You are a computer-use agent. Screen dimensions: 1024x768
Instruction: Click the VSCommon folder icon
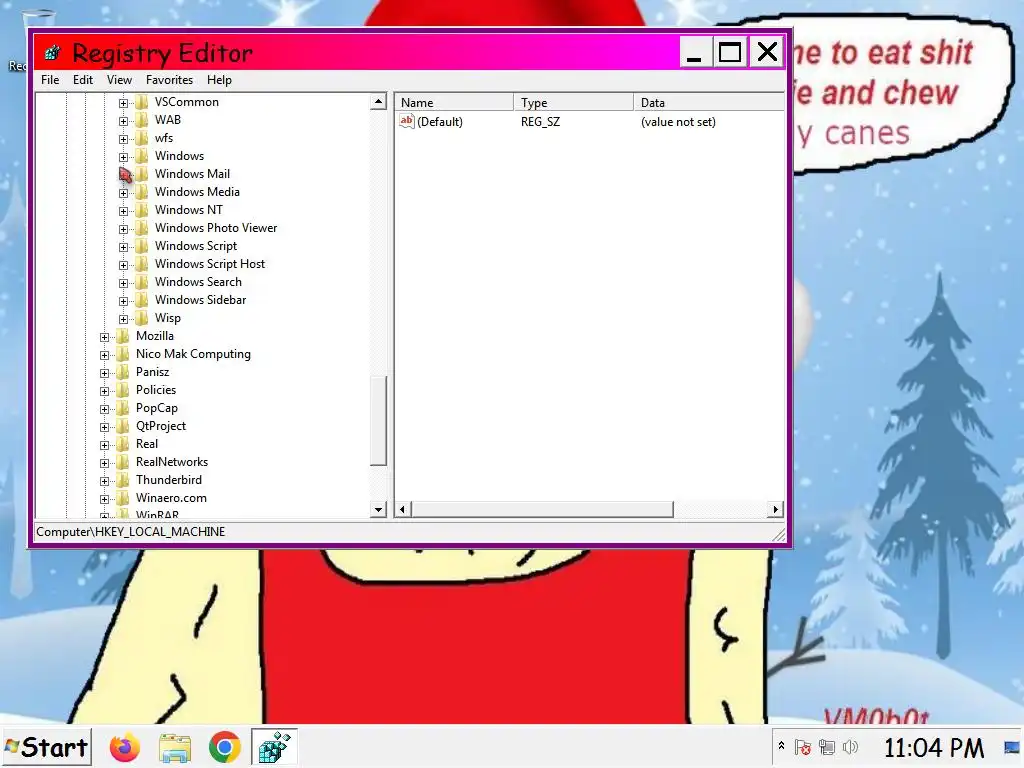[x=142, y=102]
